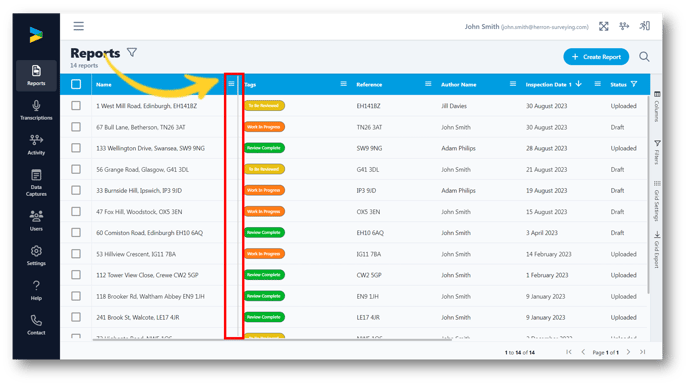
Task: Open the Grid Export side tab
Action: [657, 250]
